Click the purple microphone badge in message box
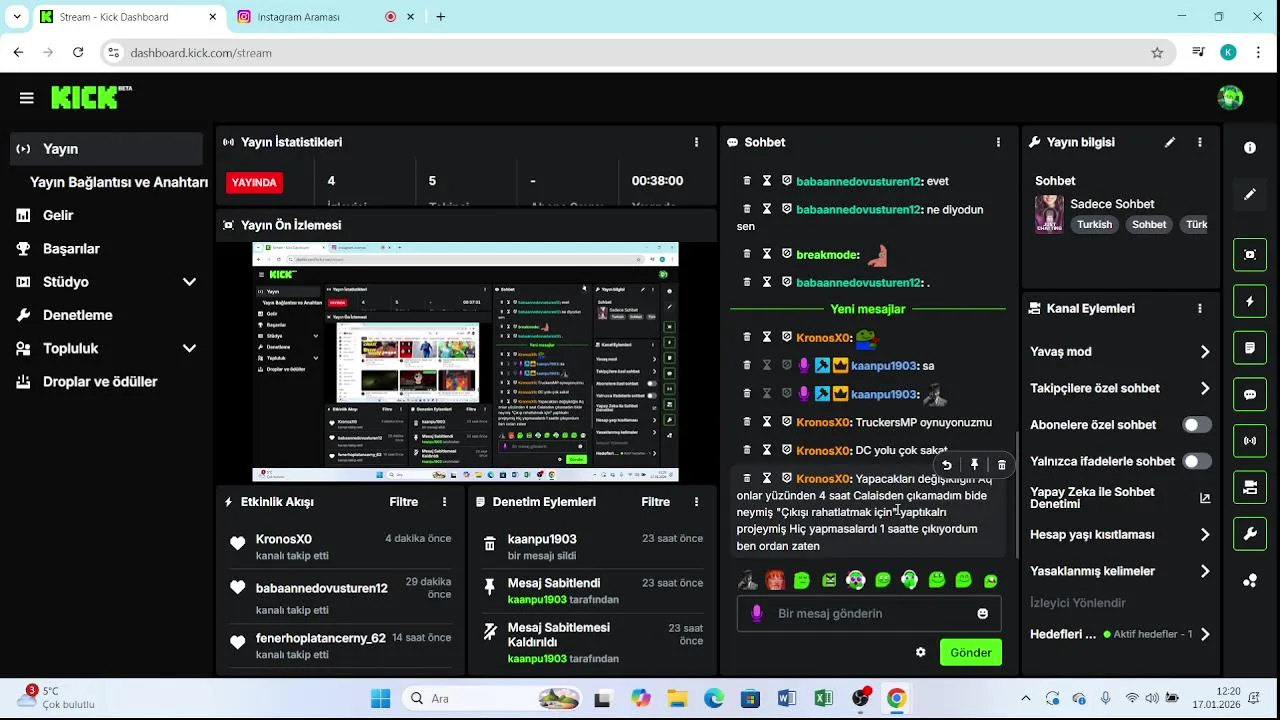1280x720 pixels. tap(757, 613)
